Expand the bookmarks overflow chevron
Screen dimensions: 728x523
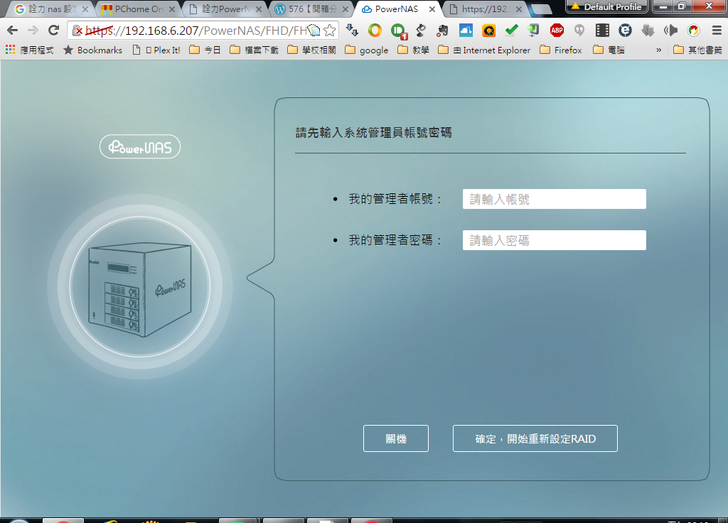pyautogui.click(x=658, y=50)
